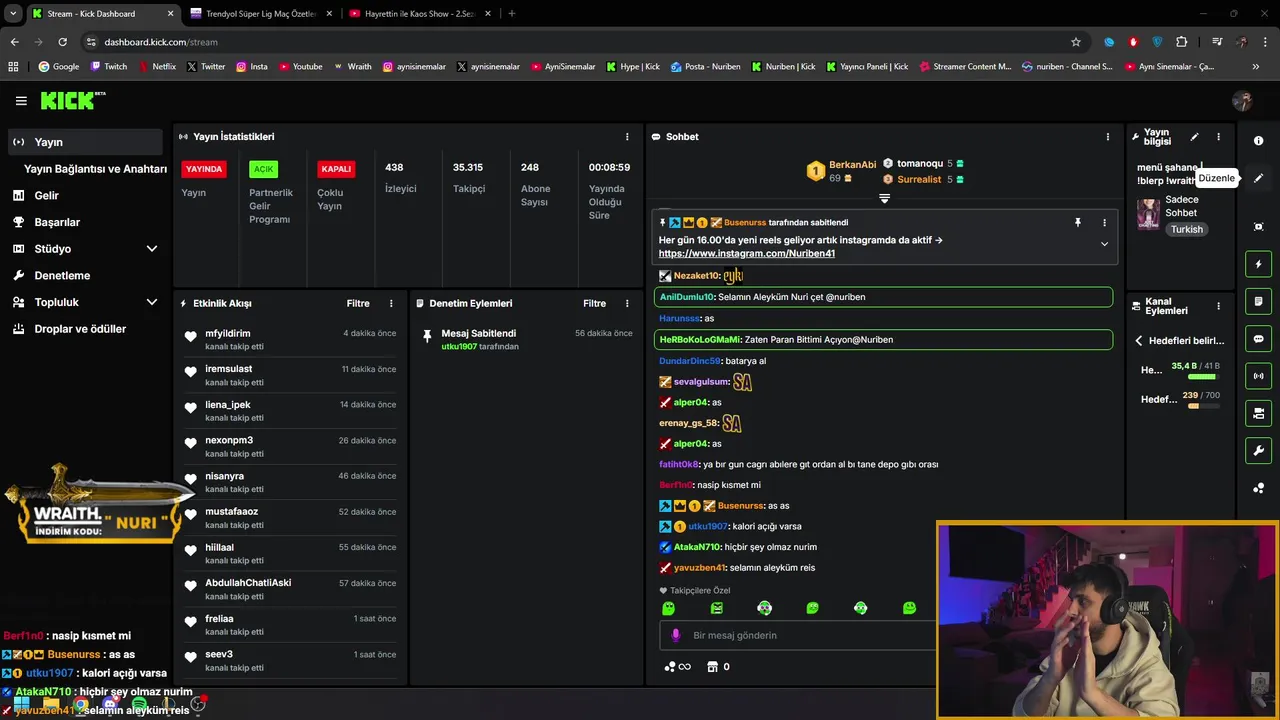
Task: Switch to Hayrettin ile Kaos Show tab
Action: click(419, 14)
